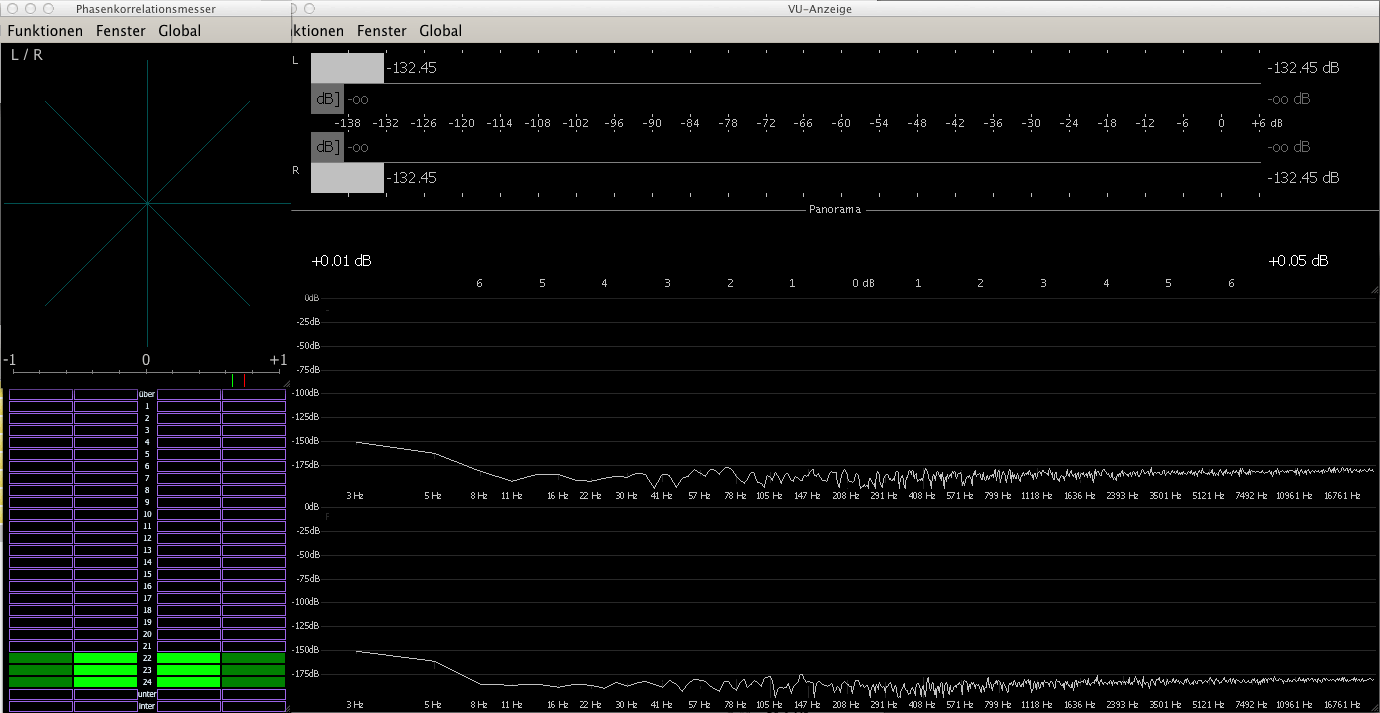Click the -1 correlation scale label
This screenshot has width=1380, height=713.
click(x=9, y=360)
